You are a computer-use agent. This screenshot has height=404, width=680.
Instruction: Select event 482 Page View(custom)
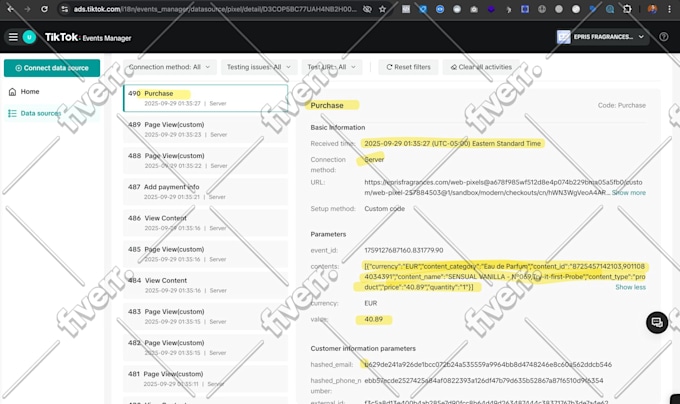coord(206,348)
